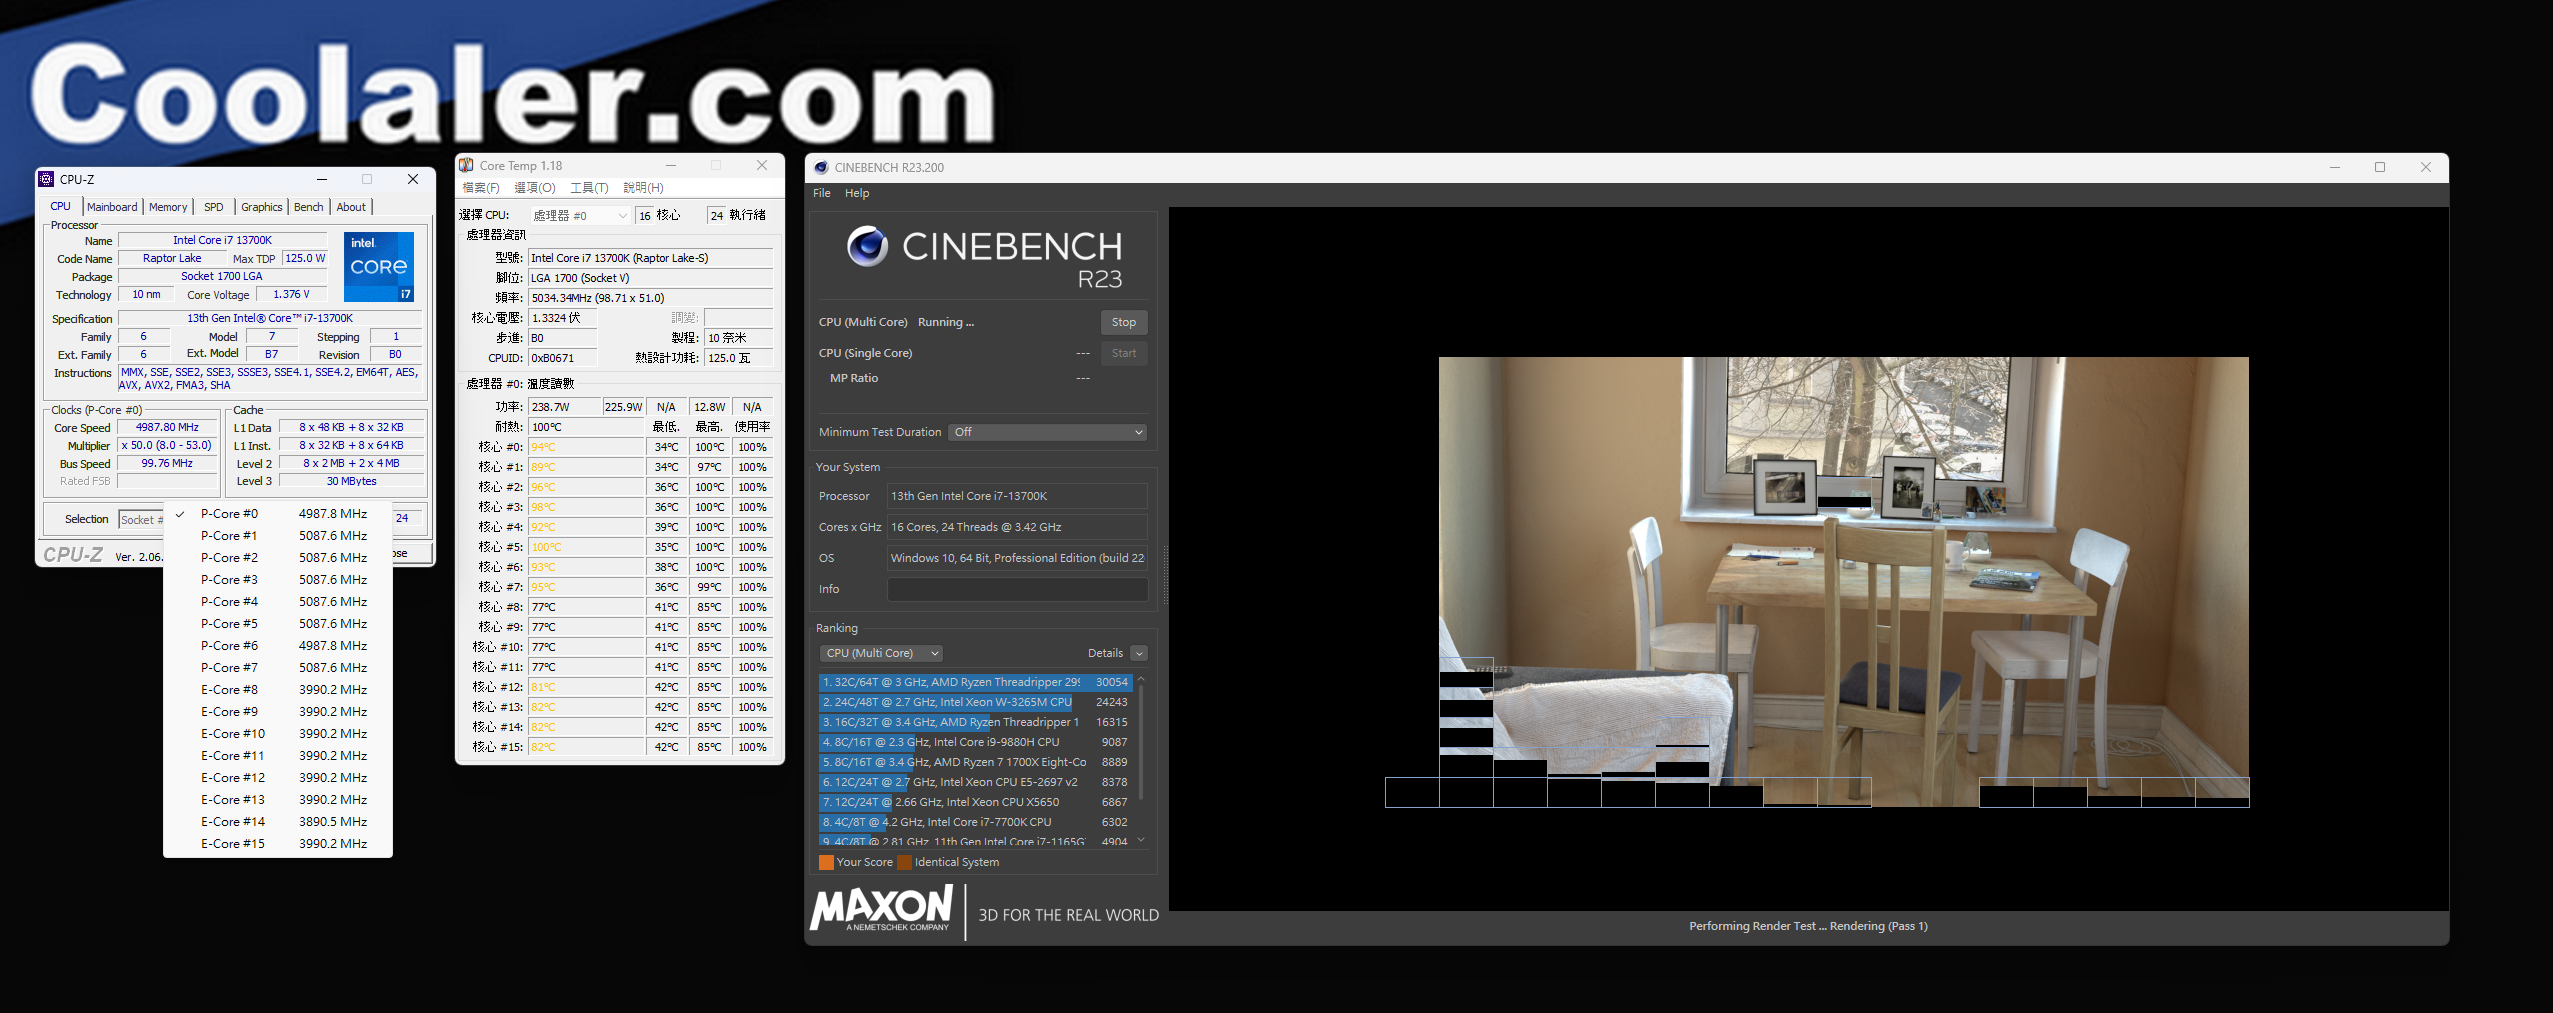Click the 238.7W power reading in Core Temp
Viewport: 2553px width, 1013px height.
click(x=564, y=407)
